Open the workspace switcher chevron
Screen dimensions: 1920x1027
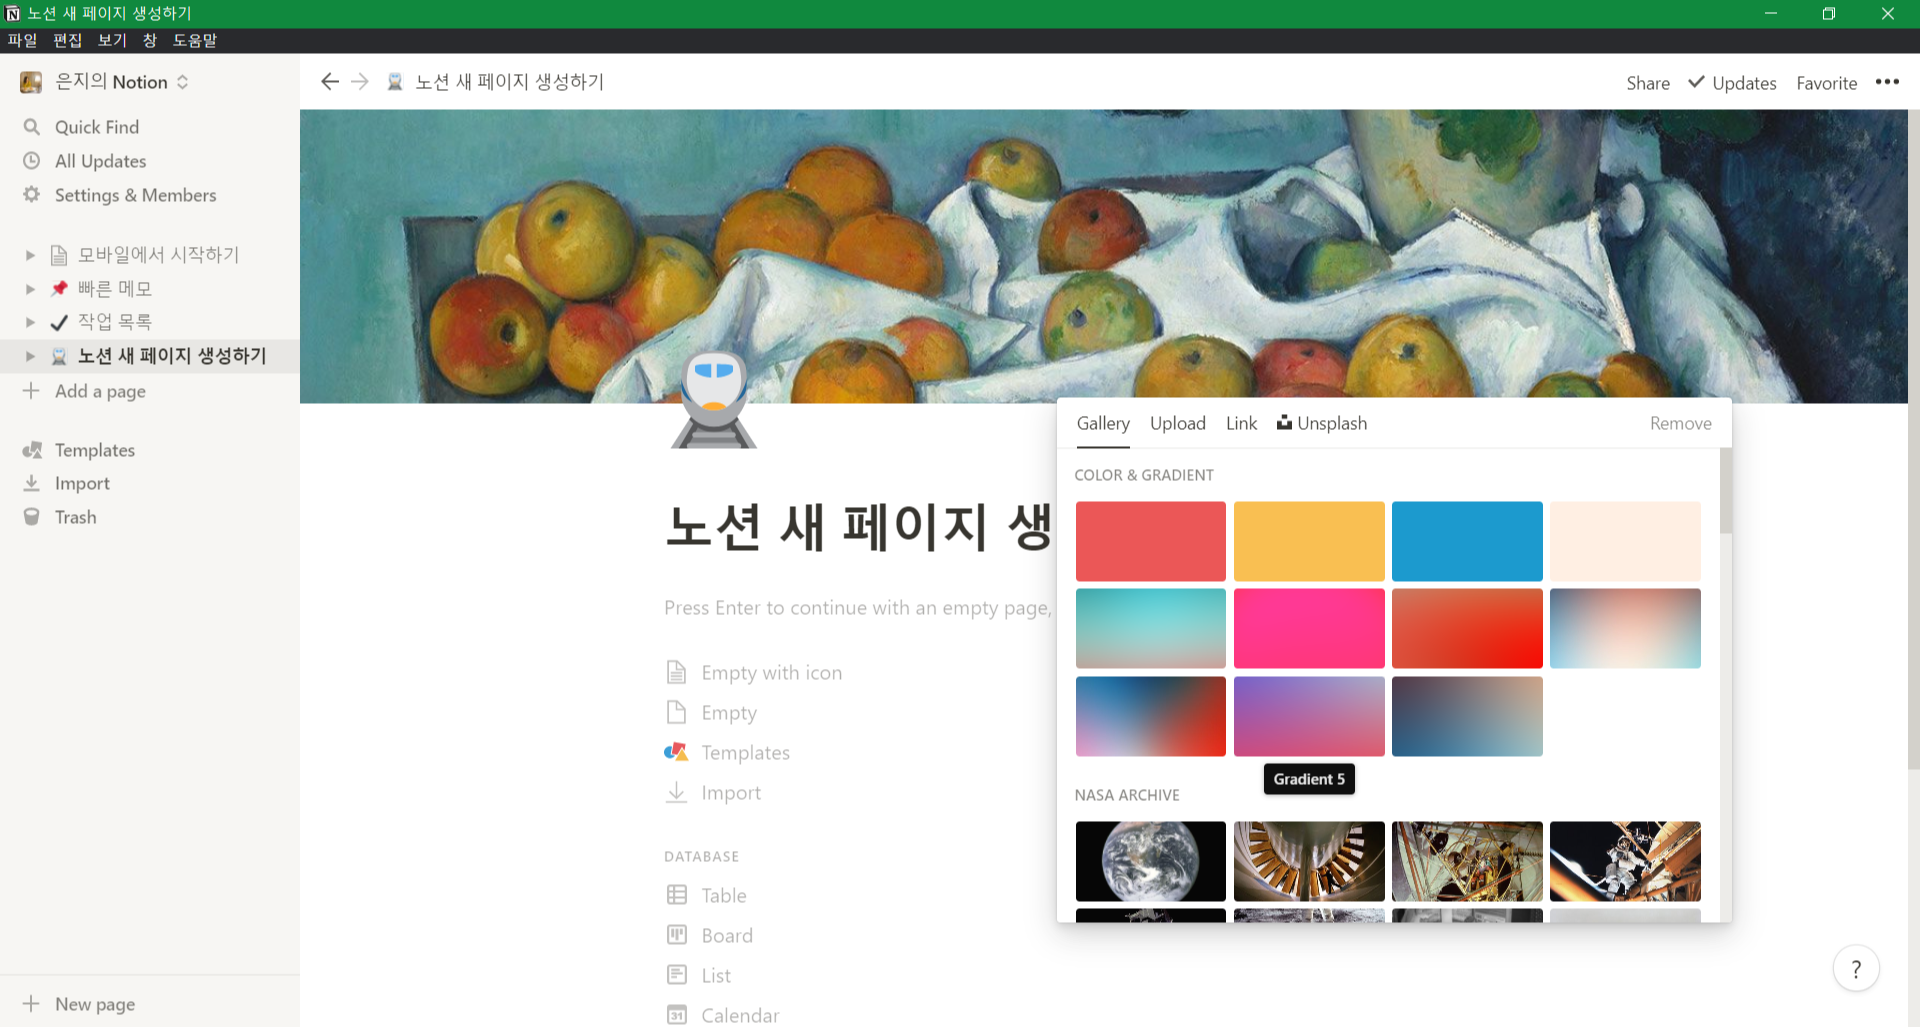[x=182, y=82]
